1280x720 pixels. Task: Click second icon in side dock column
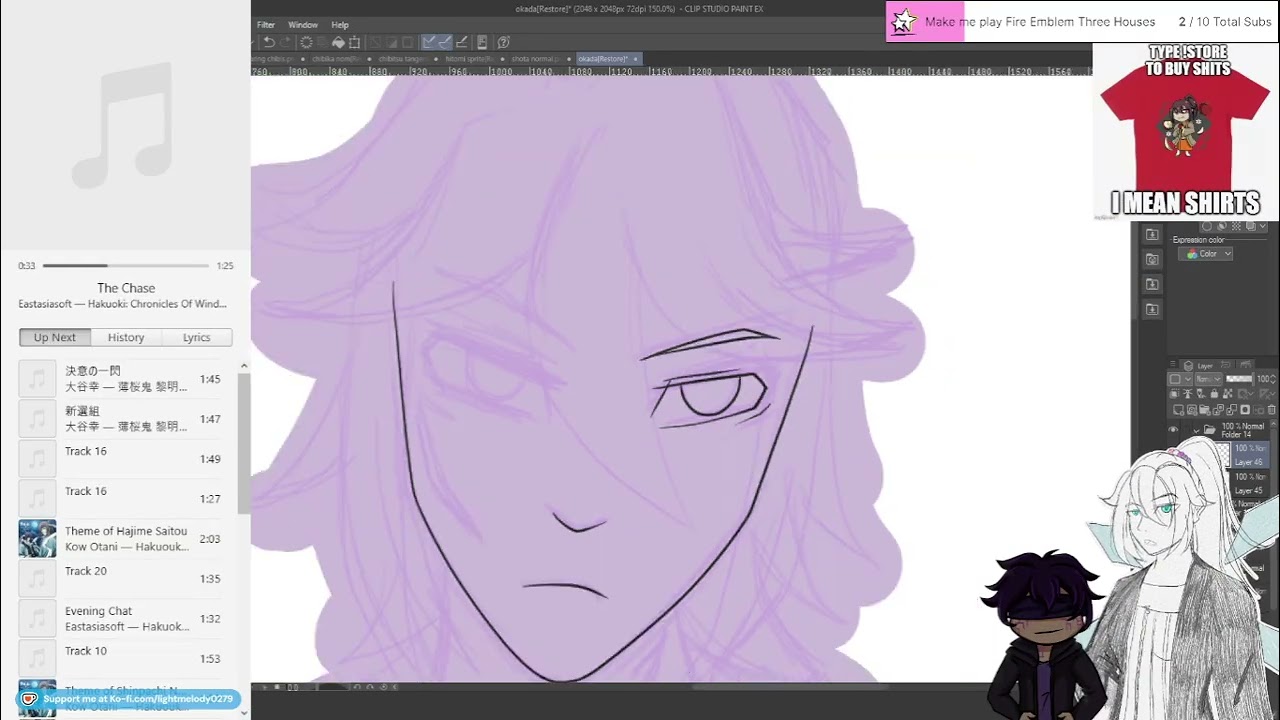click(x=1152, y=259)
